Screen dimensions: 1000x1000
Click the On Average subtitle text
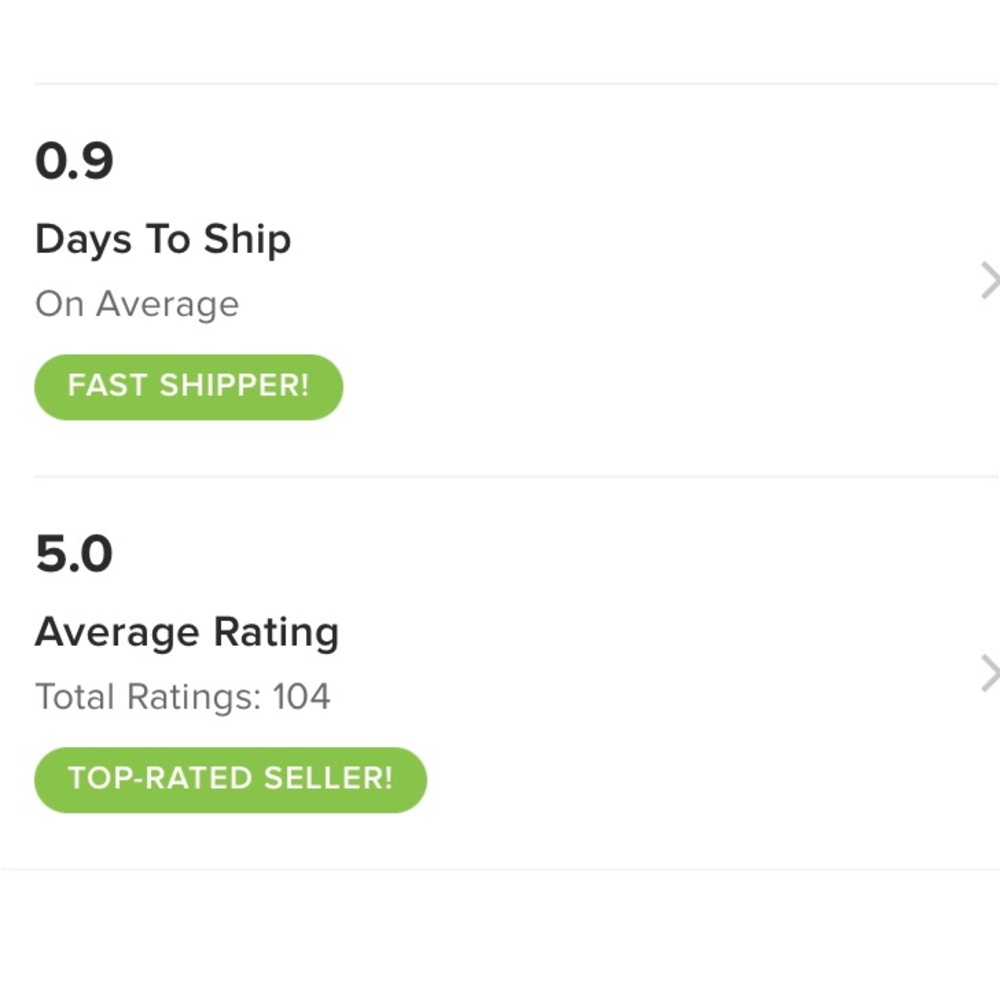137,304
